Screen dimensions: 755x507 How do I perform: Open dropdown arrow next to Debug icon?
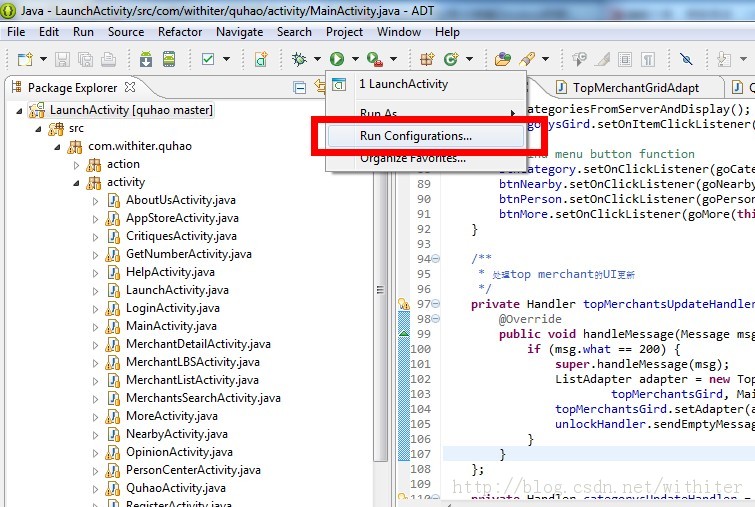point(315,60)
